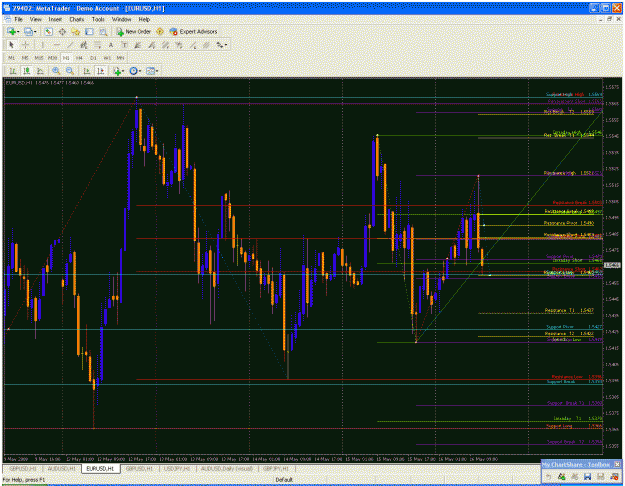Switch to the GBPJPY,H1 chart tab
Viewport: 625px width, 486px height.
tap(276, 469)
